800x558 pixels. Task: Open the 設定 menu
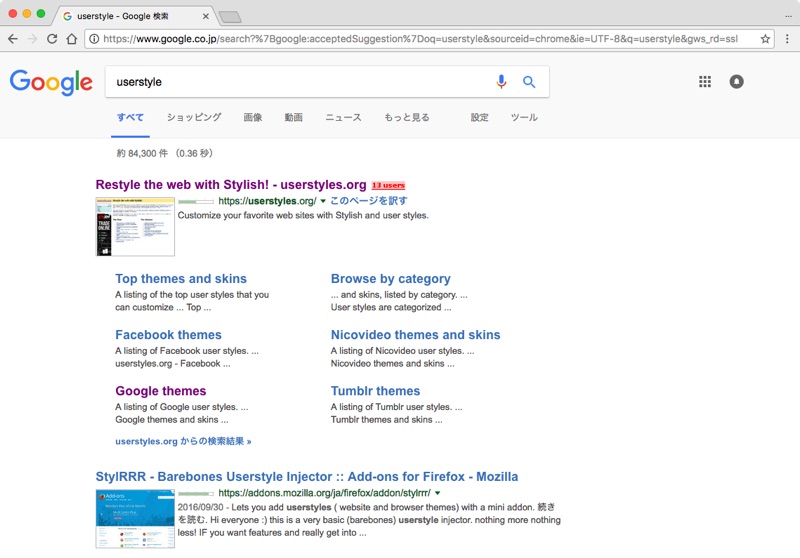pyautogui.click(x=480, y=117)
